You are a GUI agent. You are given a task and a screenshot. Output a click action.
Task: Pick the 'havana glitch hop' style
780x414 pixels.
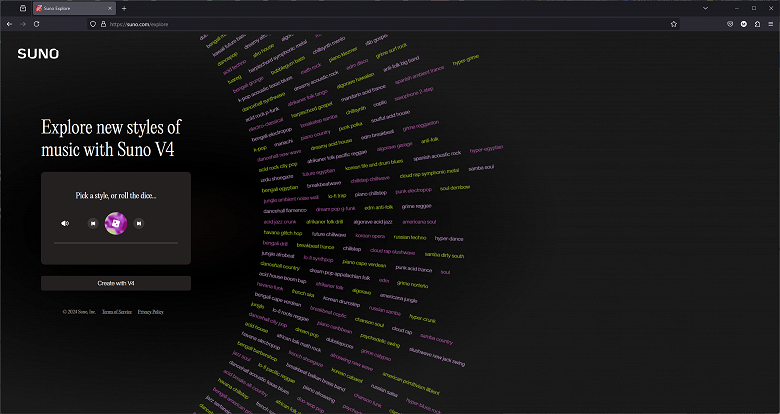(x=283, y=233)
